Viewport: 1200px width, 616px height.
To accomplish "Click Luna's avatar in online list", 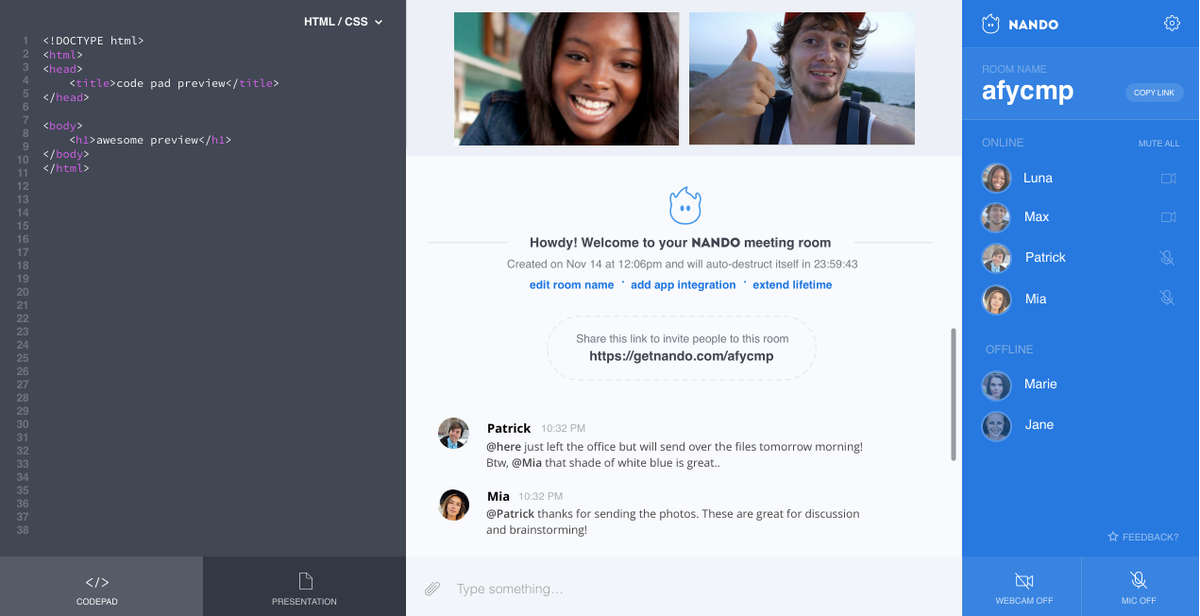I will (x=996, y=178).
